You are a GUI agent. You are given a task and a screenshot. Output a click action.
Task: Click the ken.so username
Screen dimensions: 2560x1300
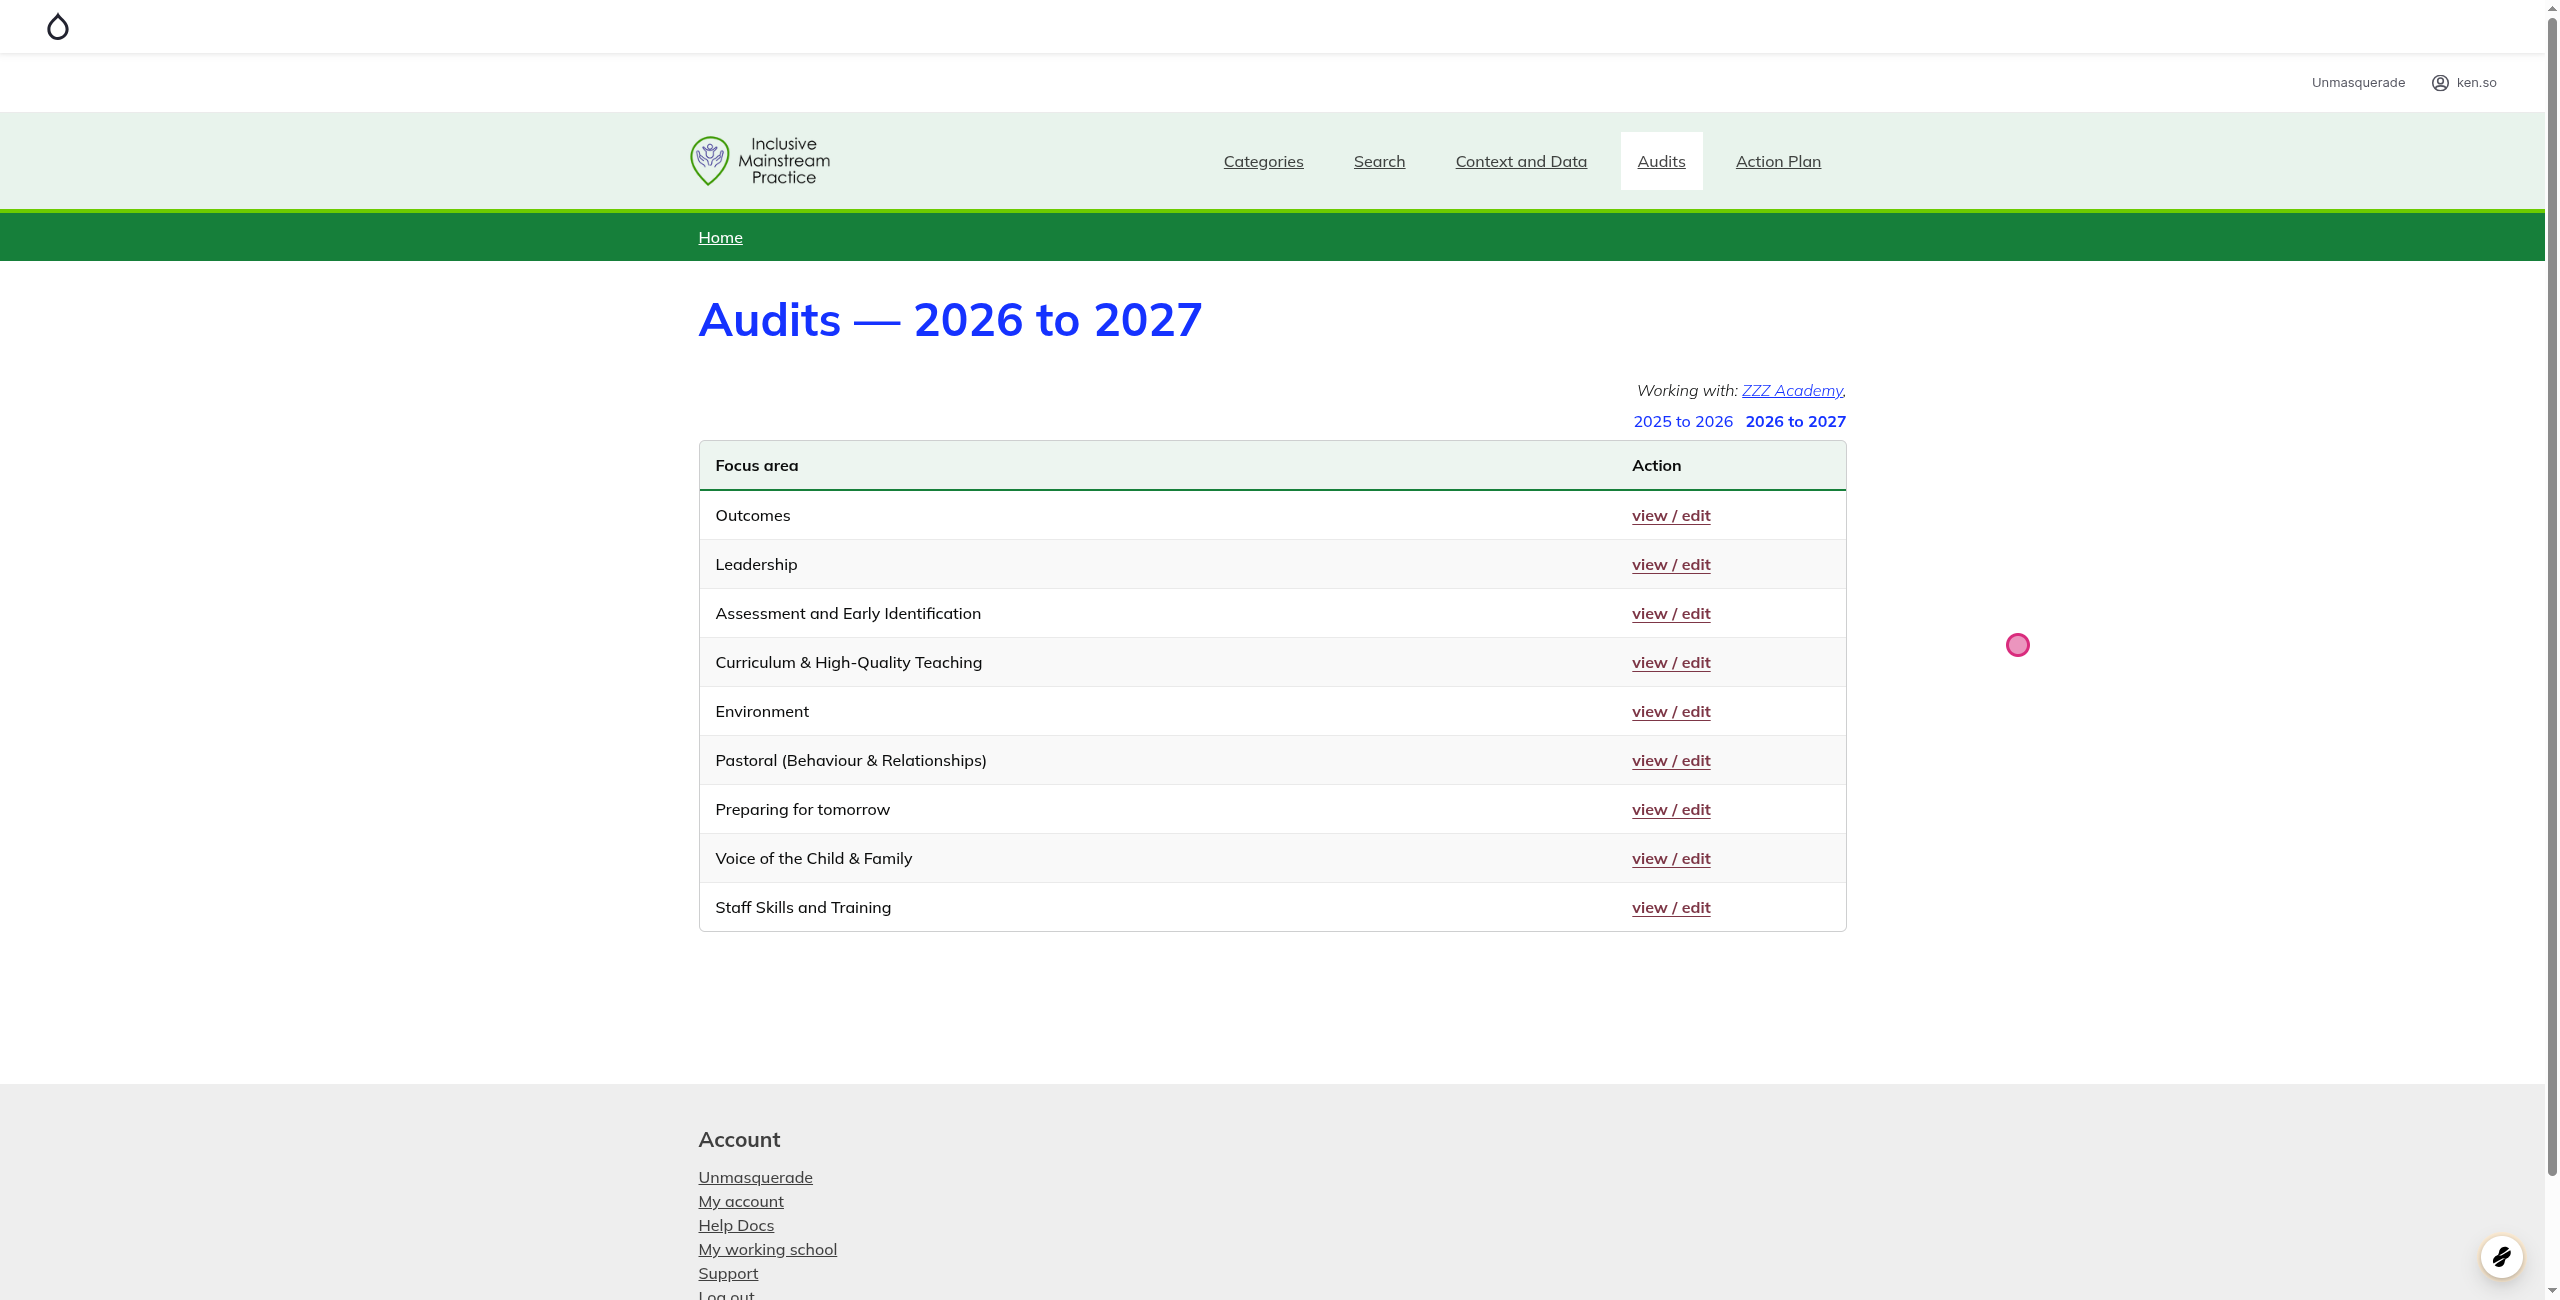[2476, 83]
